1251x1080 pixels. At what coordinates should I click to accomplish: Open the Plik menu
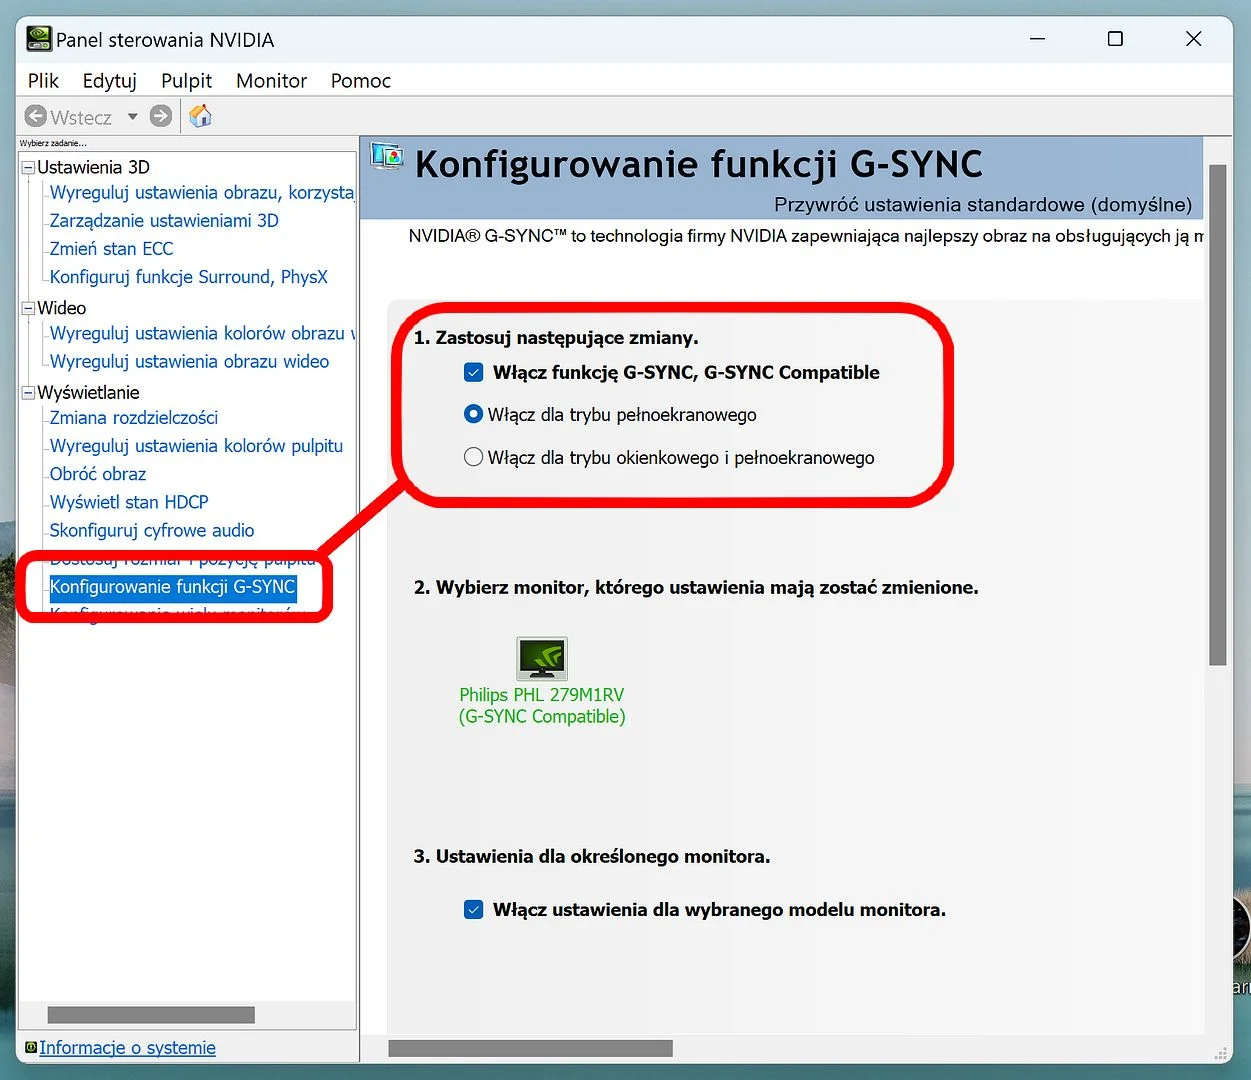(x=43, y=81)
